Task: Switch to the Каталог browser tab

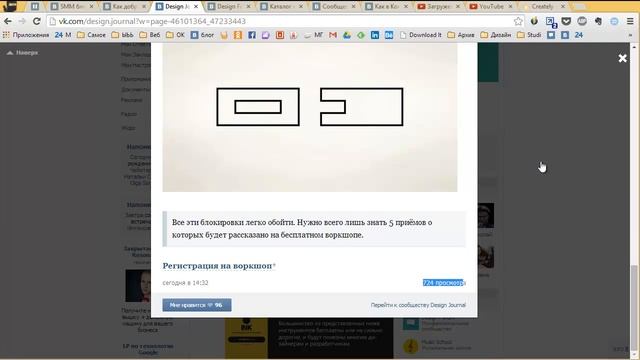Action: 281,7
